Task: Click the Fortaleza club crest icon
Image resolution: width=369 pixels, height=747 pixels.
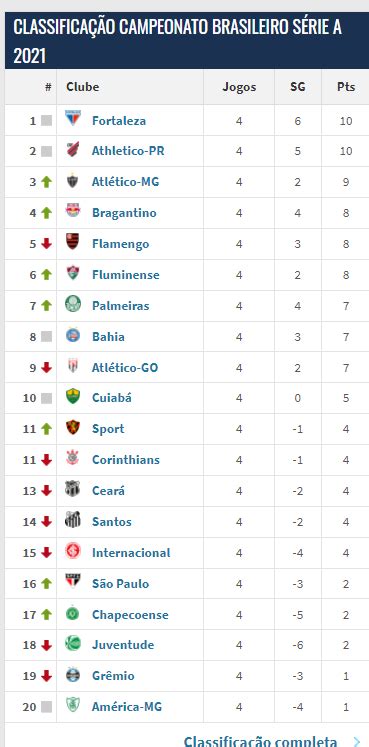Action: tap(73, 118)
